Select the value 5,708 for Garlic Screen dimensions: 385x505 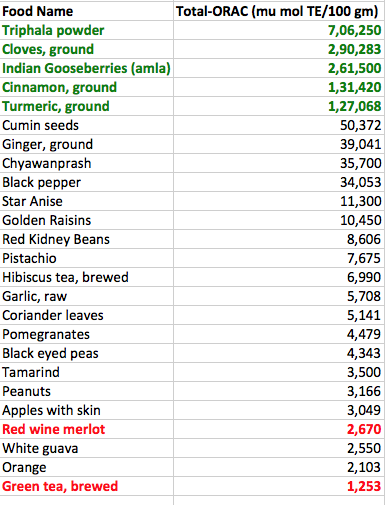pos(279,296)
